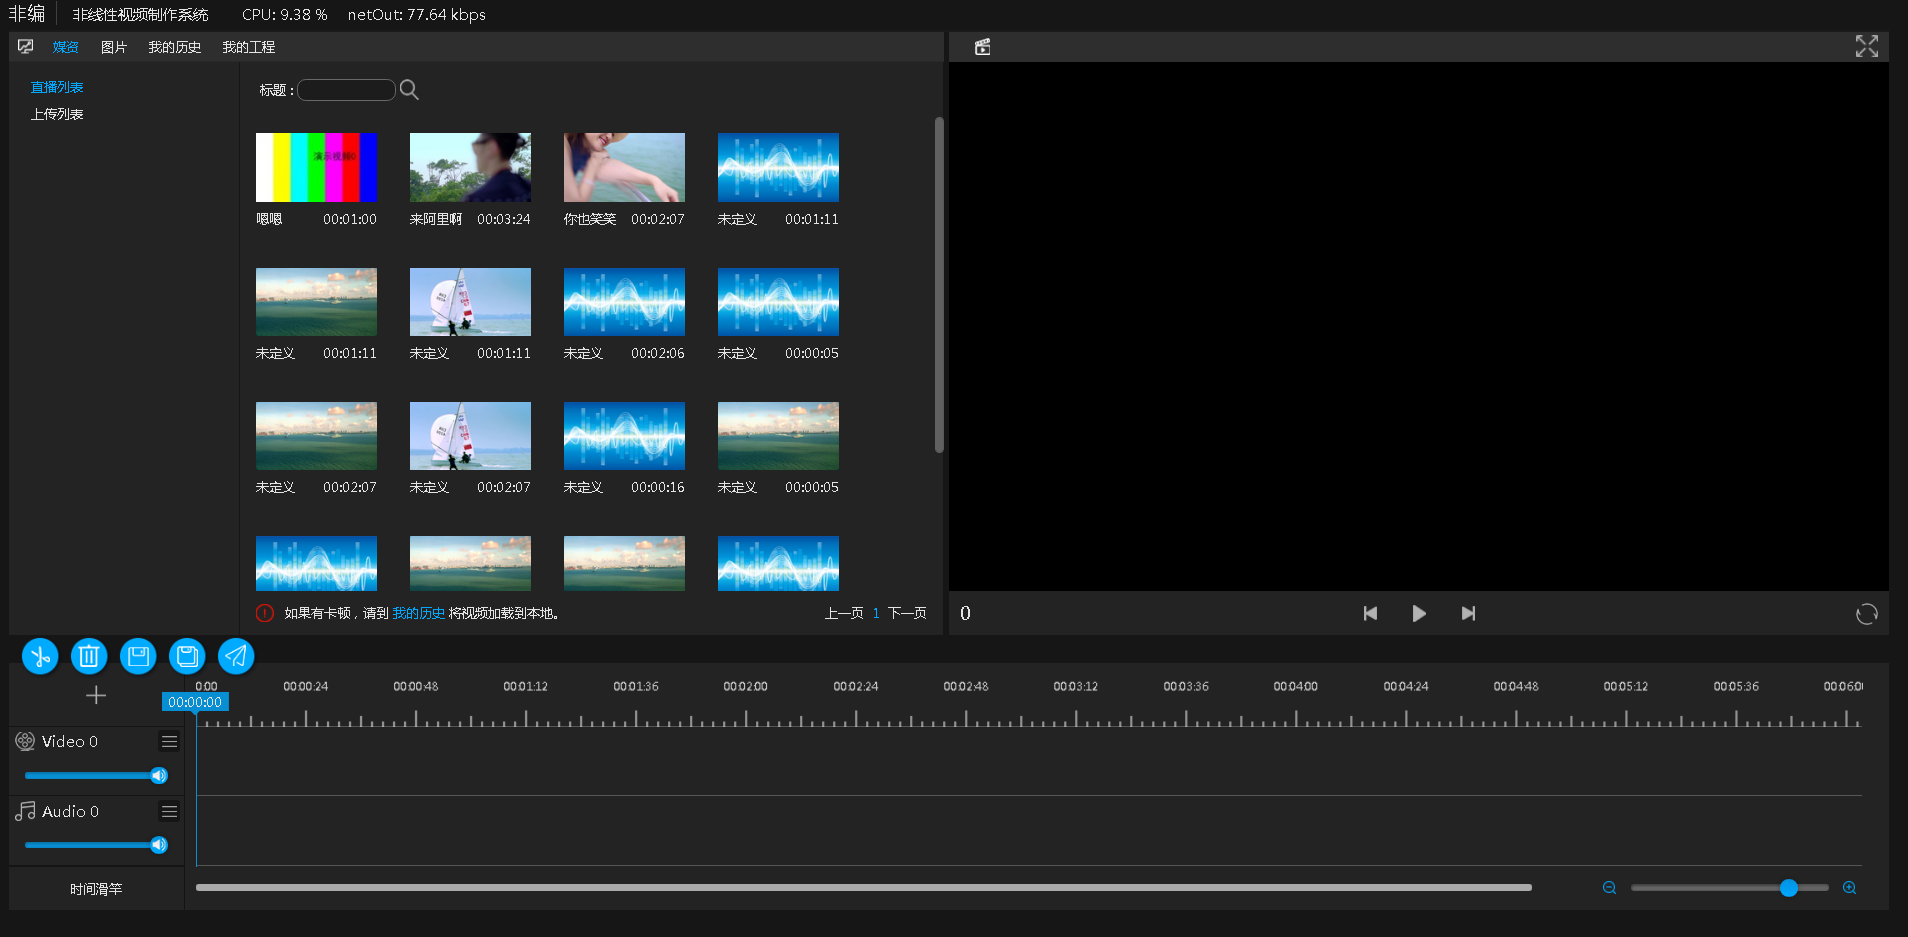
Task: Select waveform clip with 00:01:11 duration
Action: tap(778, 167)
